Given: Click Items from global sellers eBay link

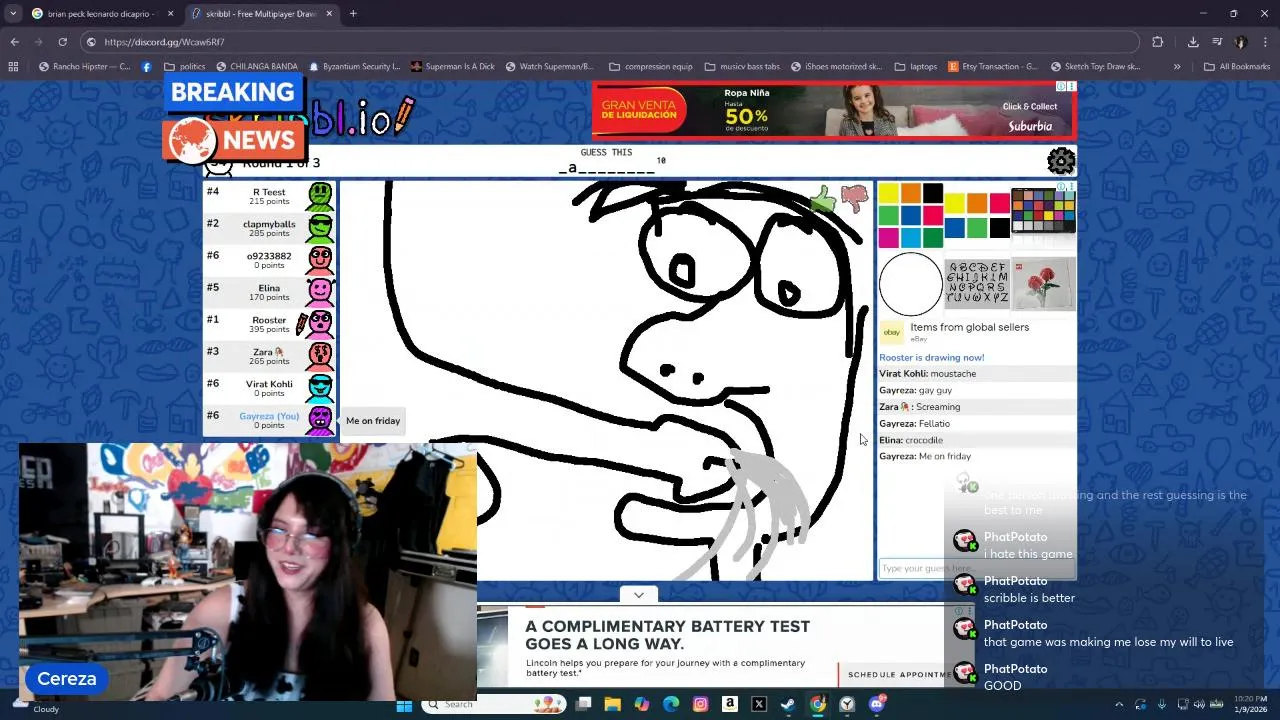Looking at the screenshot, I should click(969, 327).
